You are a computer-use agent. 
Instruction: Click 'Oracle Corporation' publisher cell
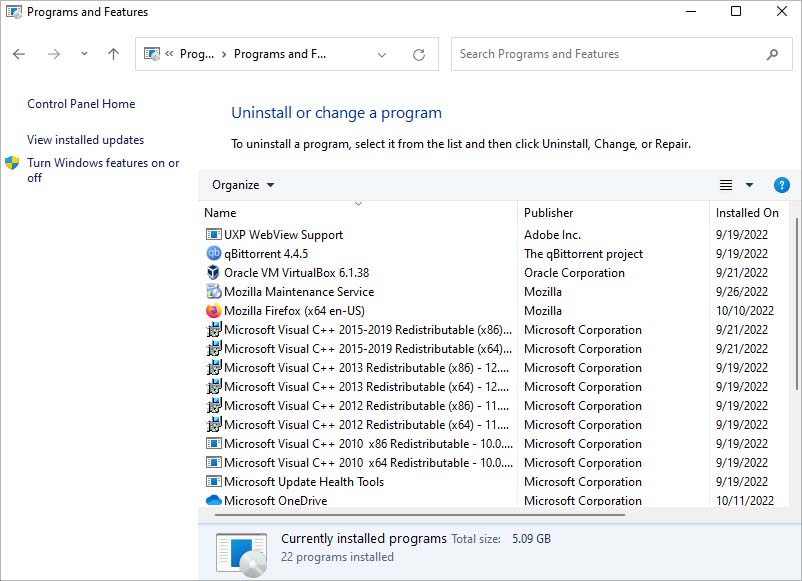574,273
